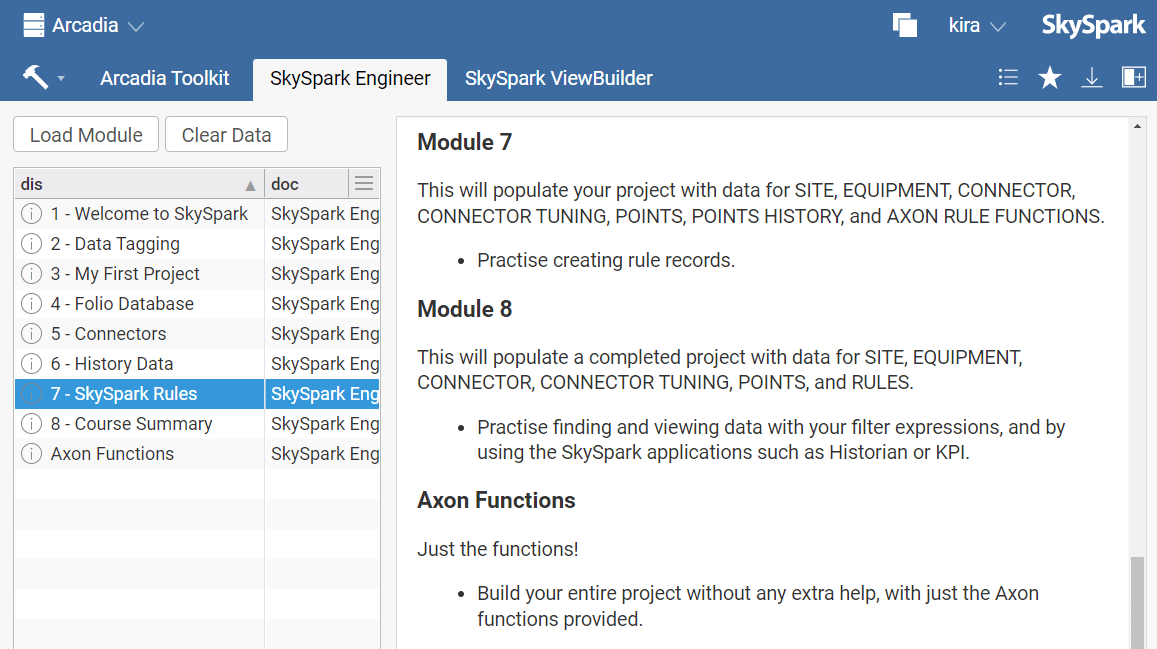The height and width of the screenshot is (649, 1157).
Task: Select the 'Axon Functions' list row
Action: (197, 454)
